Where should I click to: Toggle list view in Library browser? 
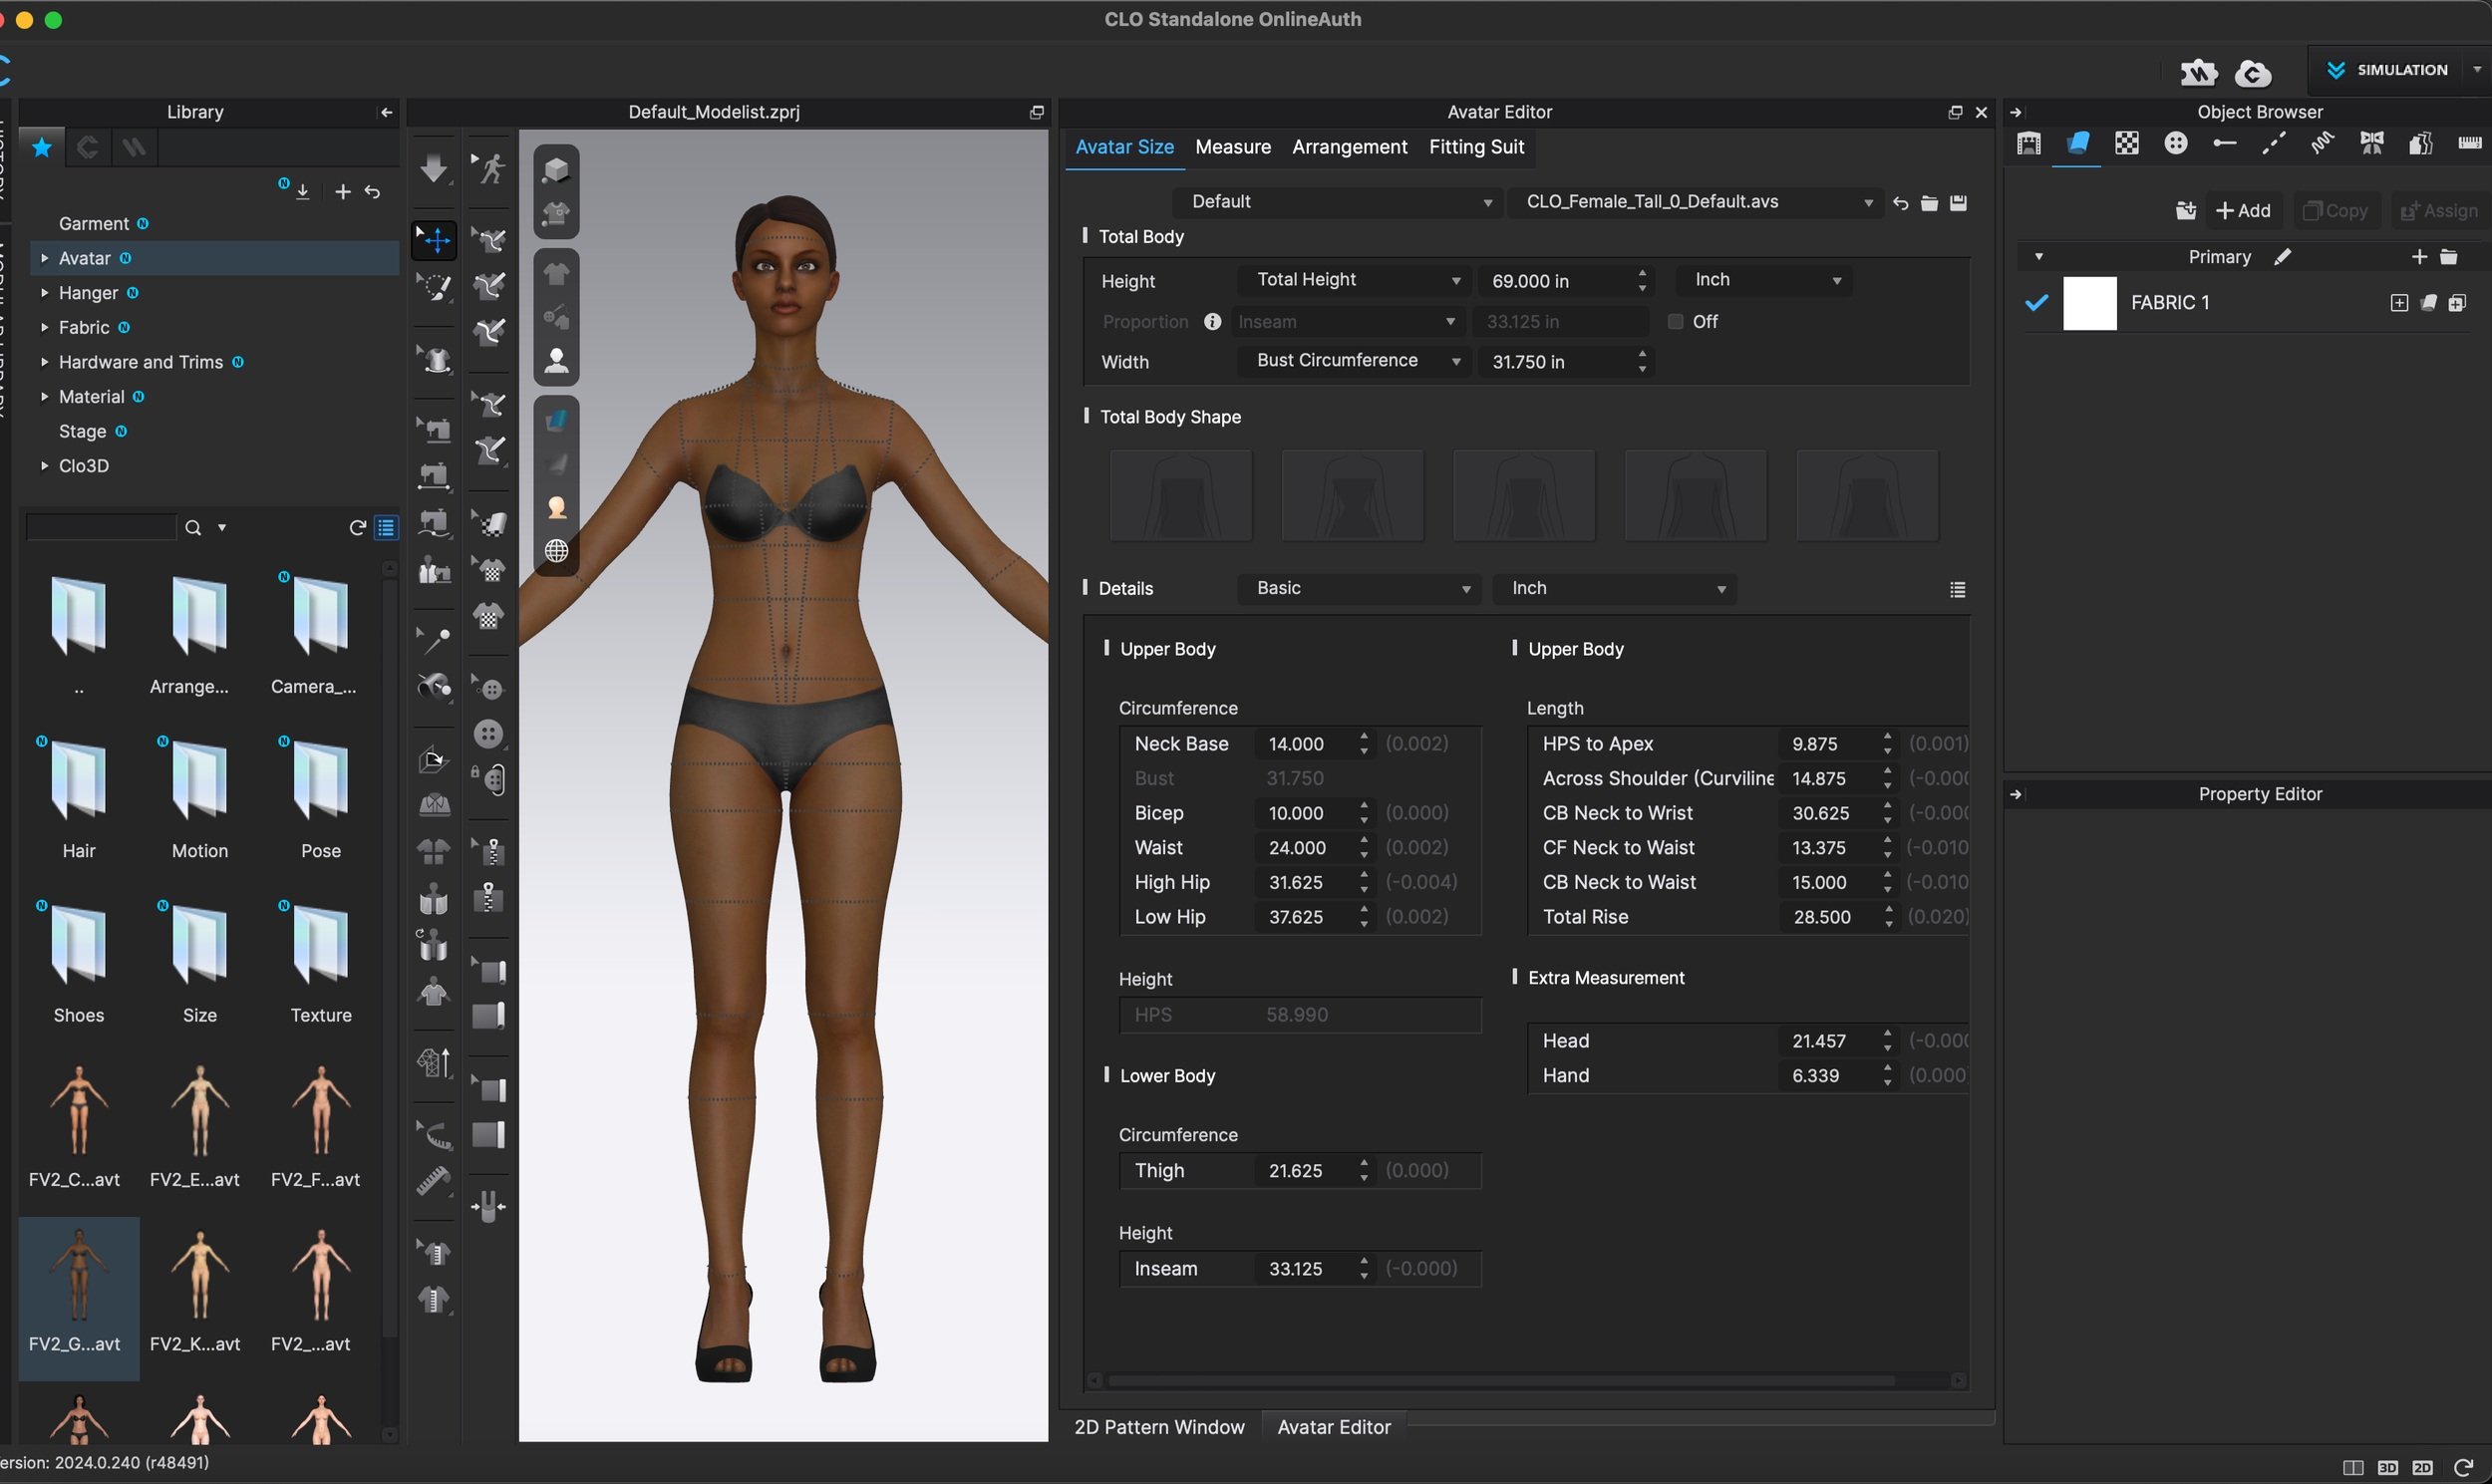(386, 527)
